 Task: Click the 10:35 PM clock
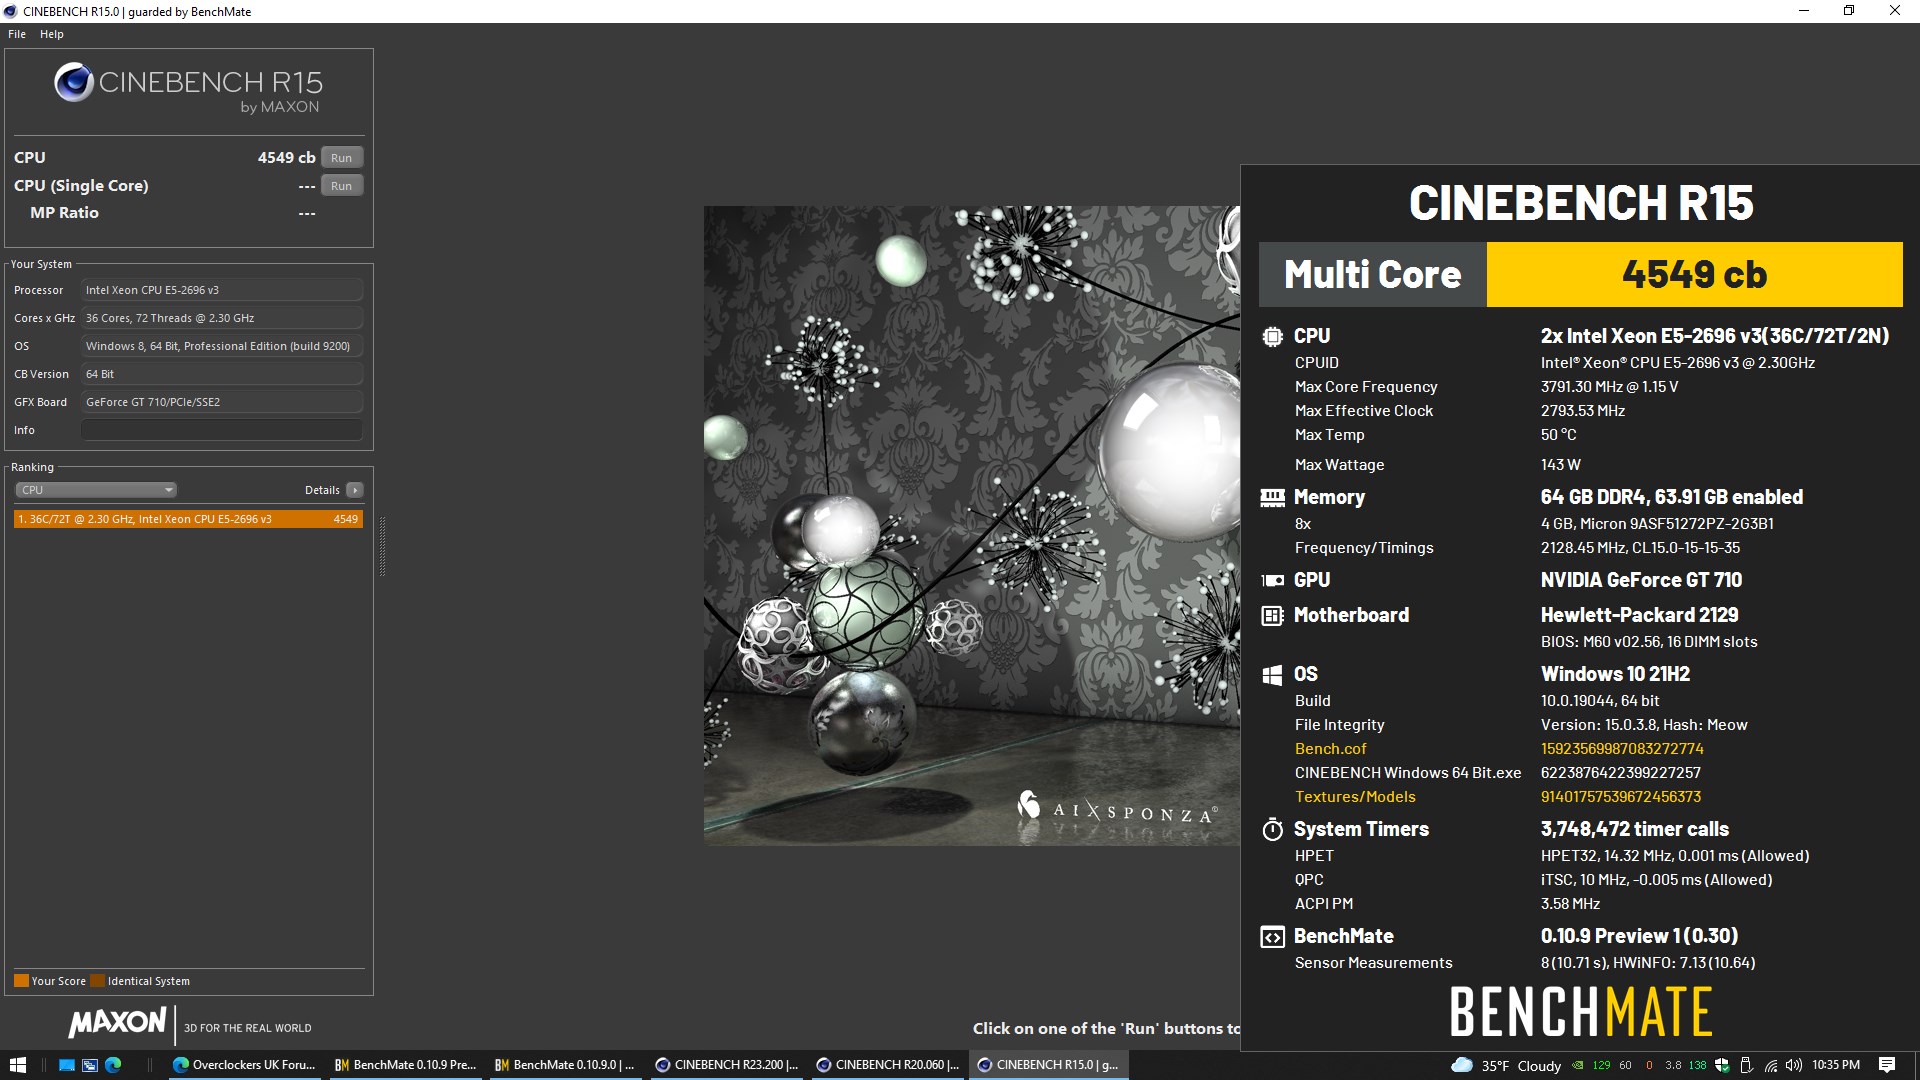[1836, 1065]
